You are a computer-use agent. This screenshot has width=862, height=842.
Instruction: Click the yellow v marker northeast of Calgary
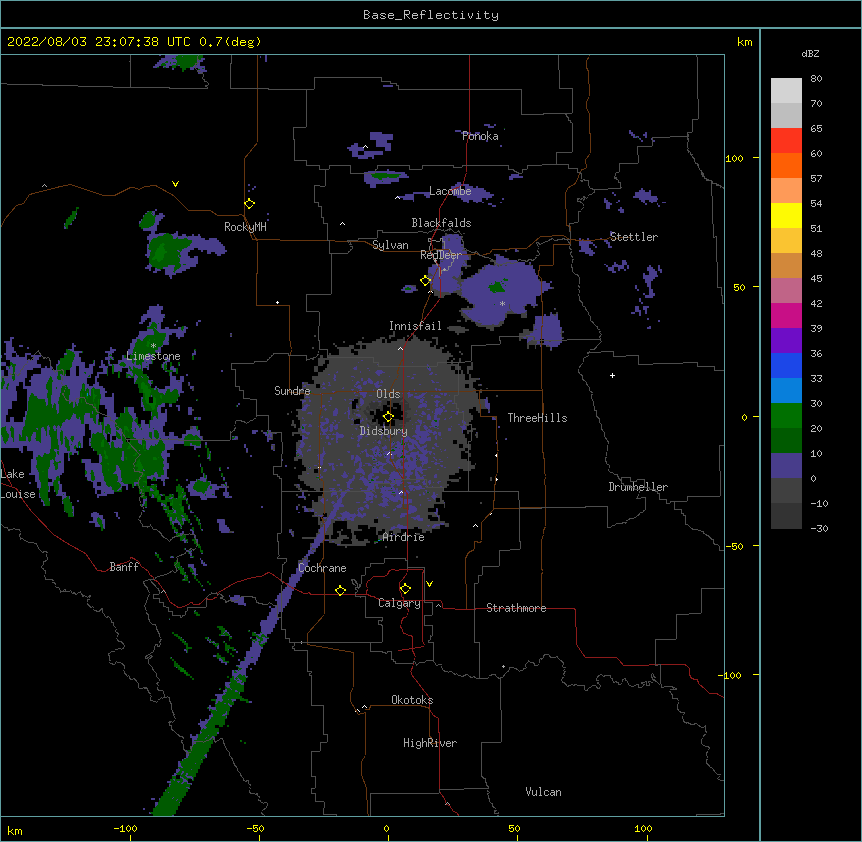(429, 584)
